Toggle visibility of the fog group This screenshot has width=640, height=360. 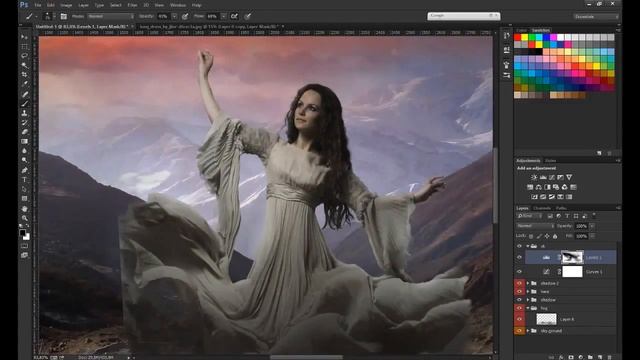tap(519, 308)
